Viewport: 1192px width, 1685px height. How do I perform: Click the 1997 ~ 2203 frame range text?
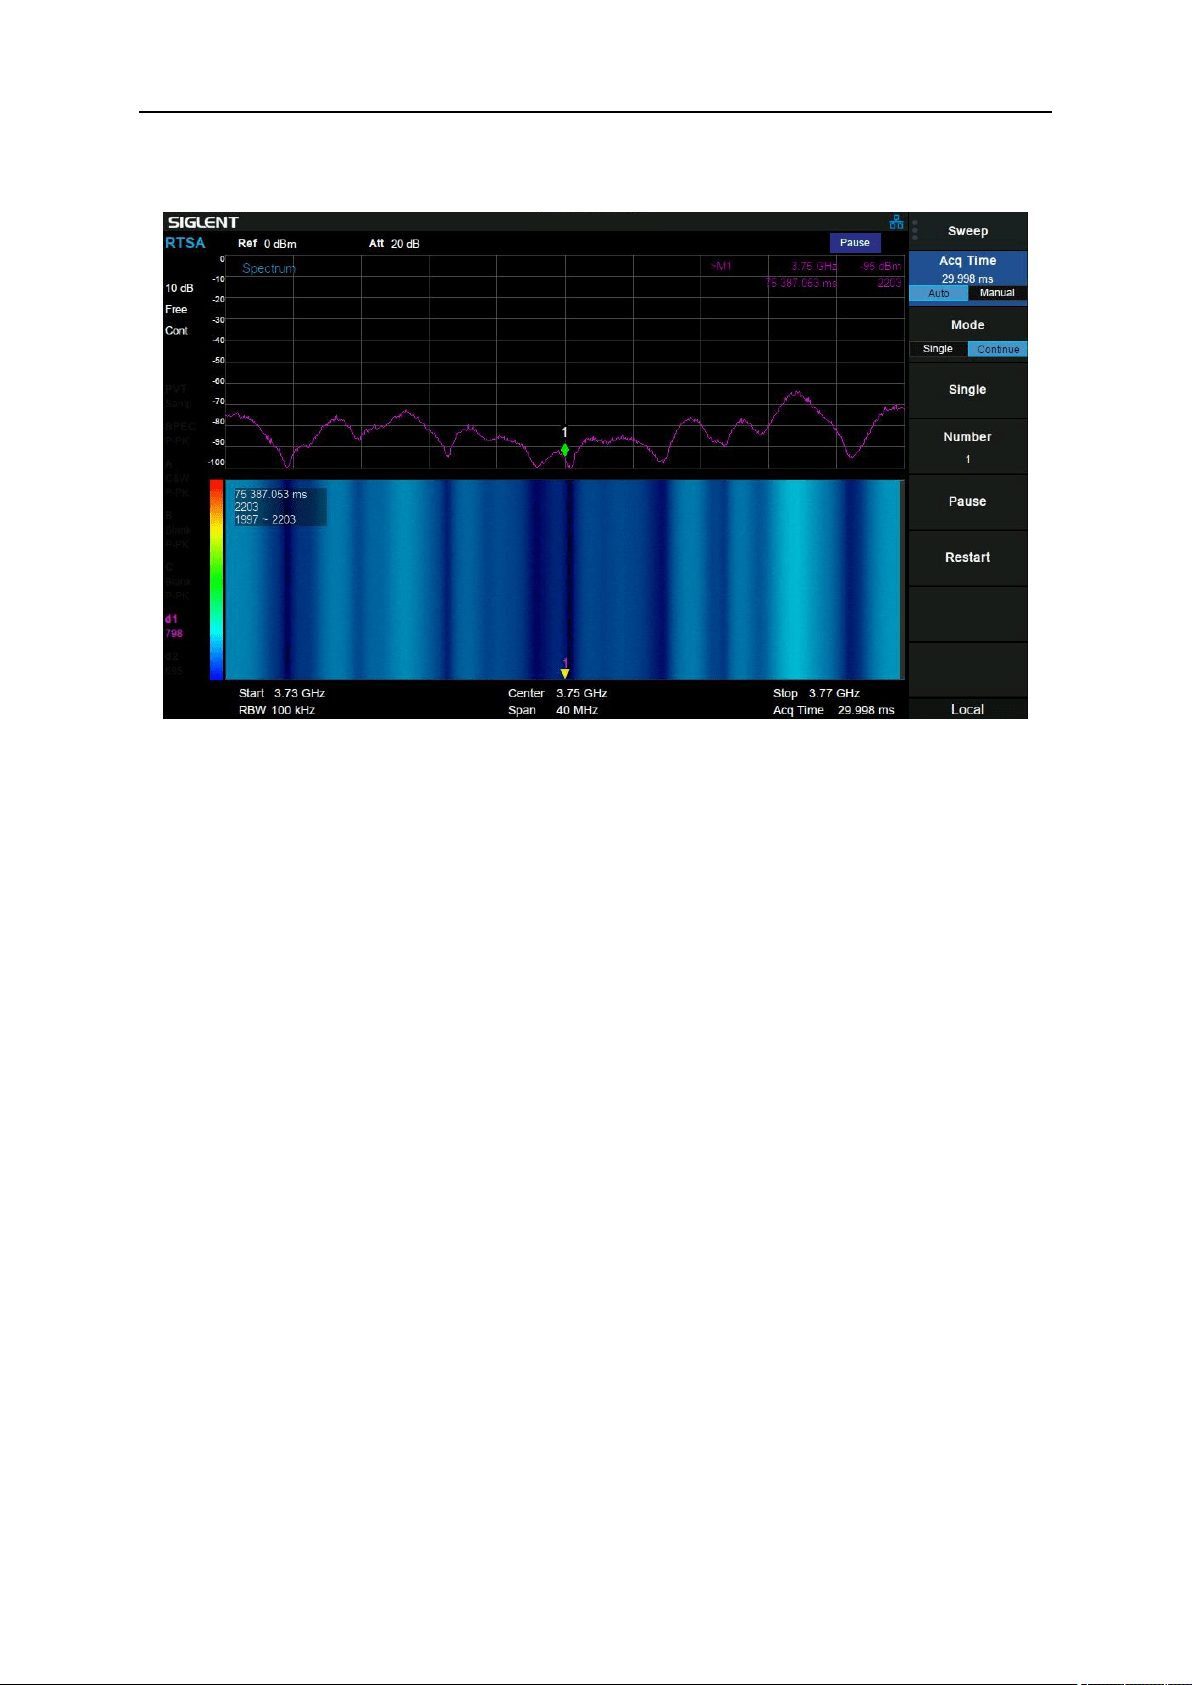(265, 519)
